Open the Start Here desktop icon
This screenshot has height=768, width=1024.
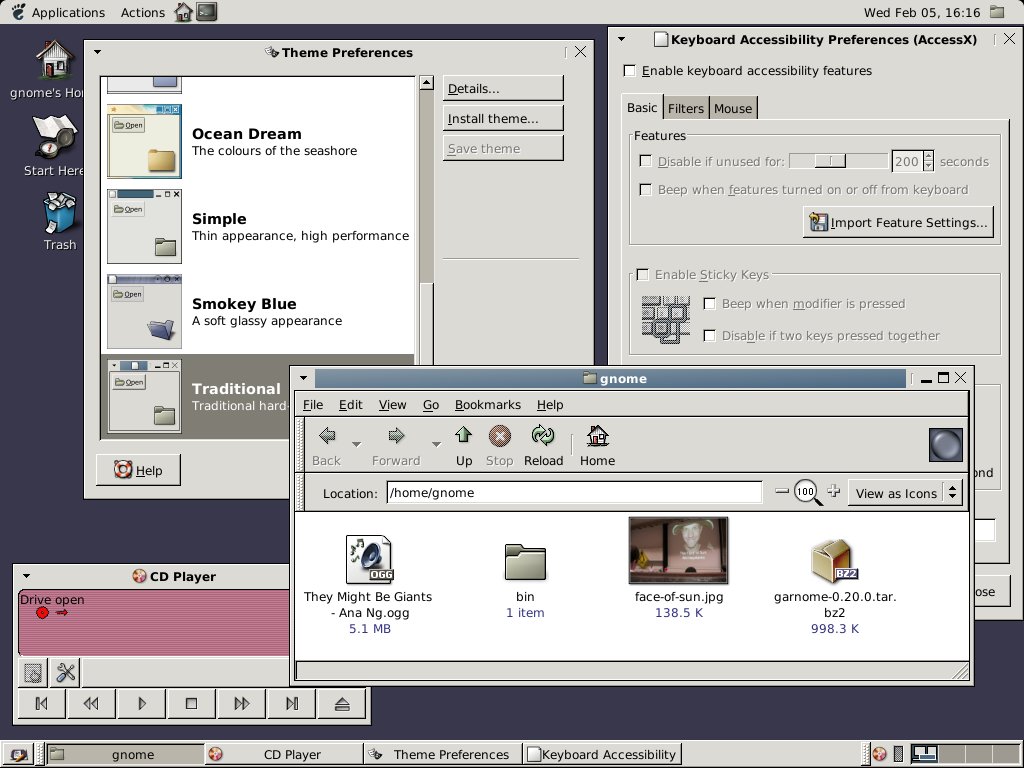click(55, 137)
